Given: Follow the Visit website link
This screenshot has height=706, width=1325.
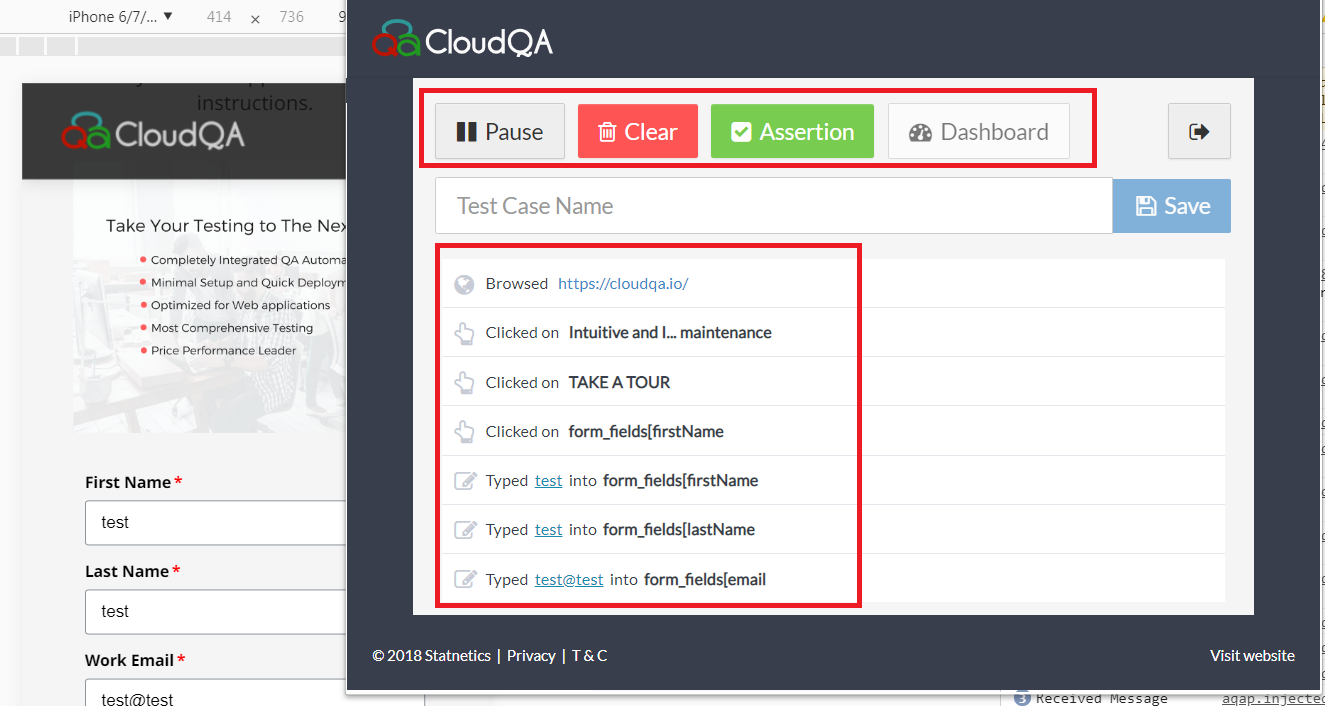Looking at the screenshot, I should point(1252,656).
